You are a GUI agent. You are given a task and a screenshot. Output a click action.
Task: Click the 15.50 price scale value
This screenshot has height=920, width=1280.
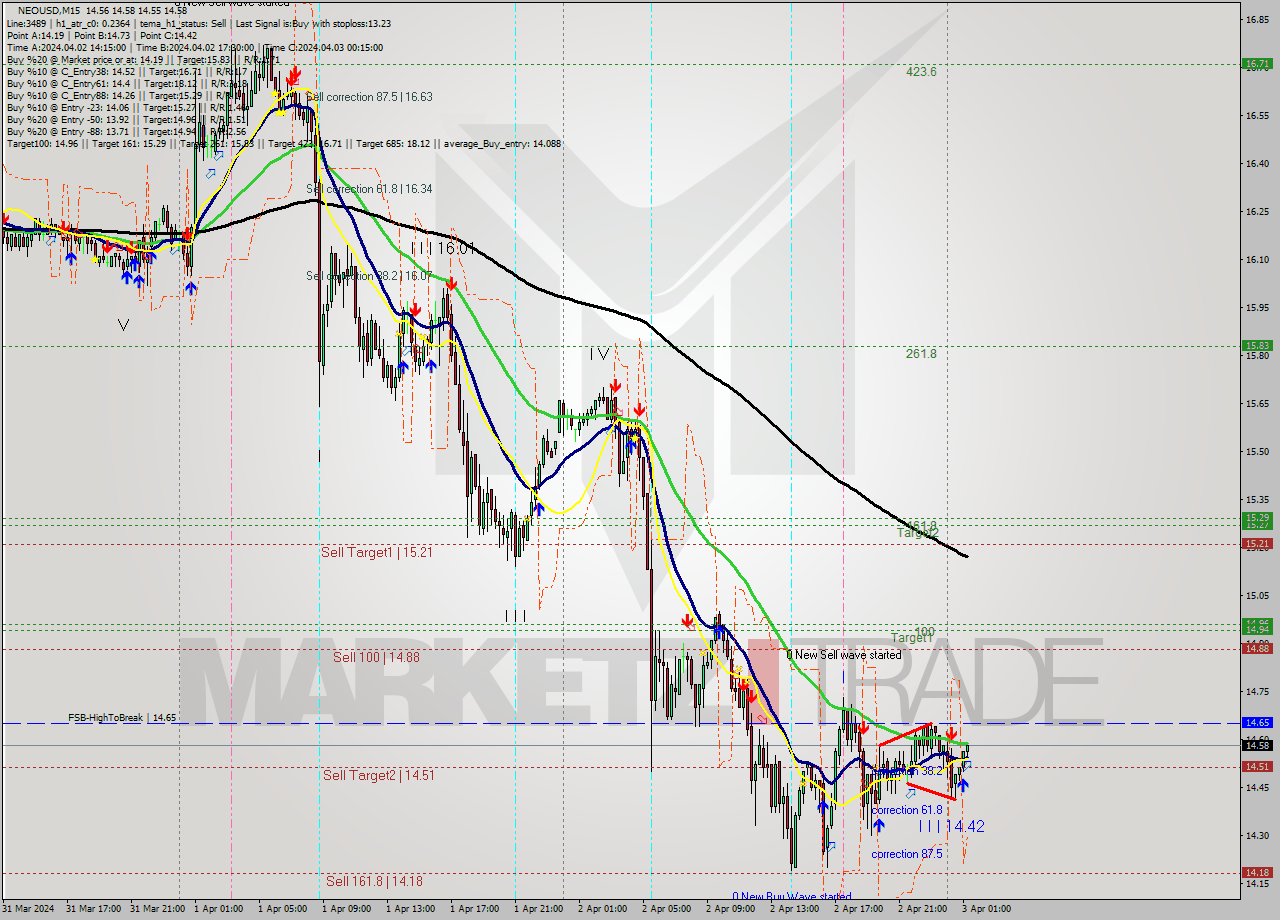coord(1256,452)
